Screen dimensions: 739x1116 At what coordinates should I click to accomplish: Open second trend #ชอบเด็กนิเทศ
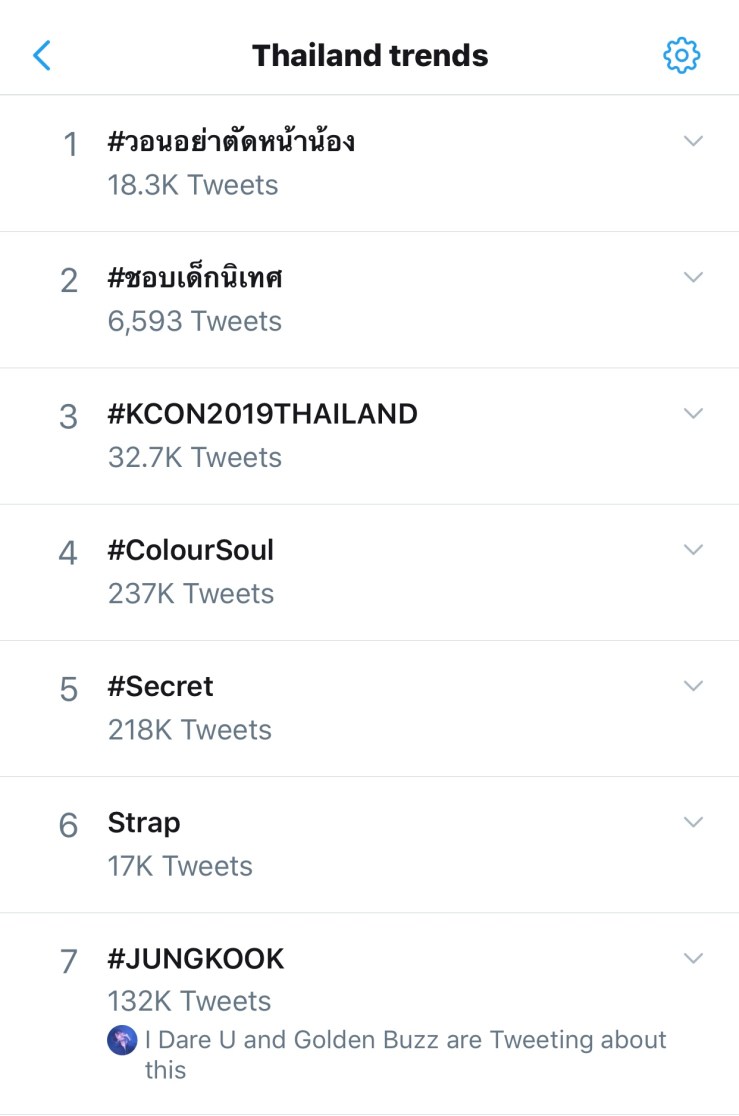(195, 278)
